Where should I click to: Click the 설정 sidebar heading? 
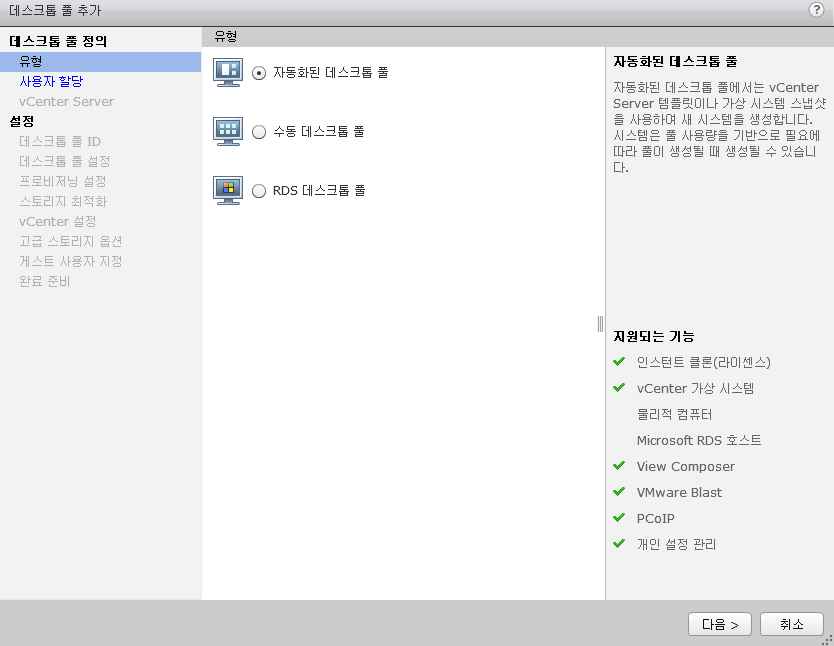pyautogui.click(x=22, y=121)
